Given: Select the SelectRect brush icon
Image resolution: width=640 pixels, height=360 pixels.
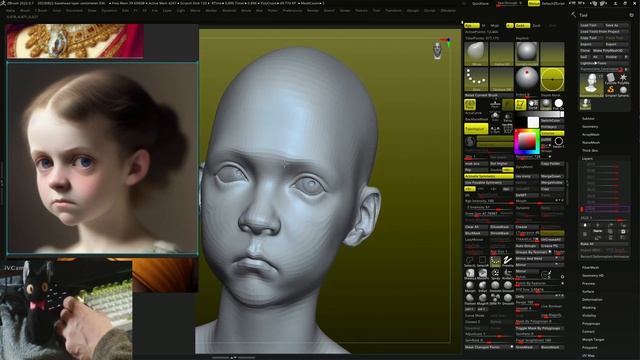Looking at the screenshot, I should click(482, 261).
